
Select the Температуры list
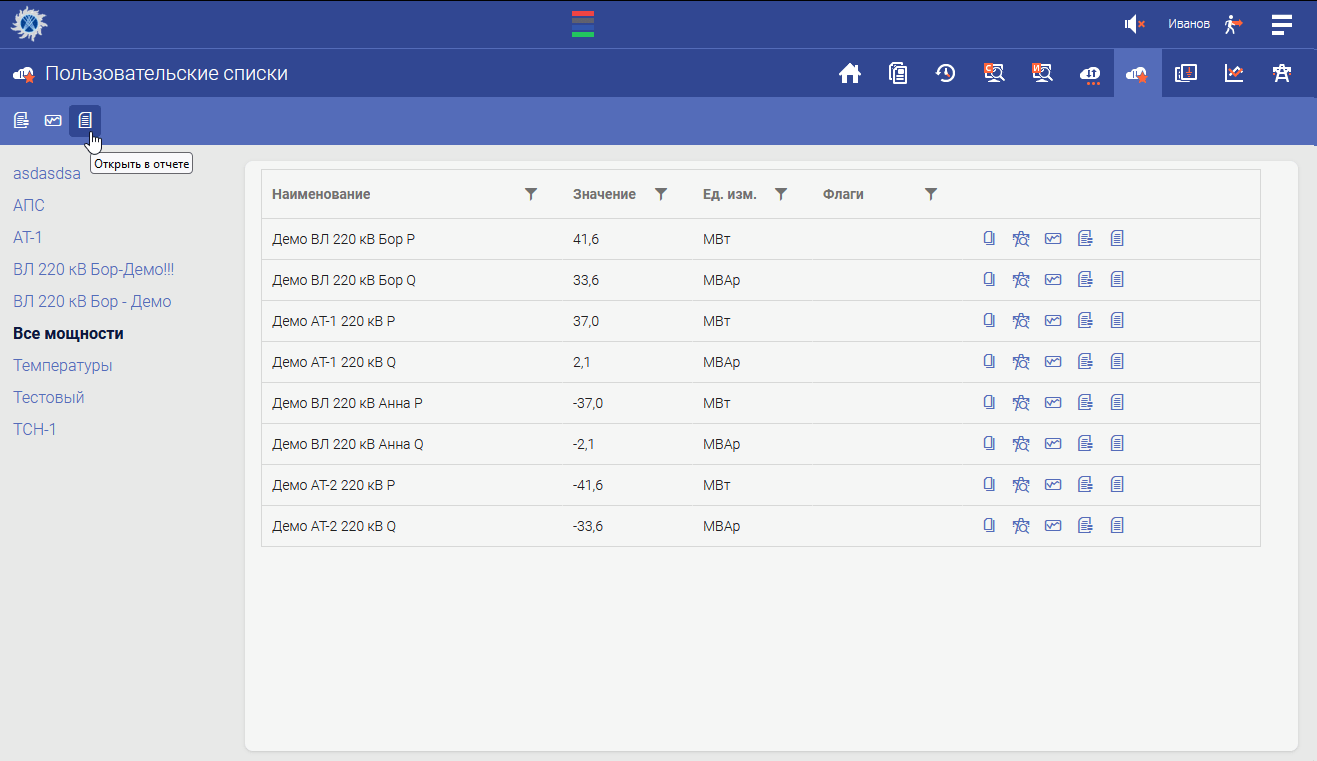coord(62,366)
